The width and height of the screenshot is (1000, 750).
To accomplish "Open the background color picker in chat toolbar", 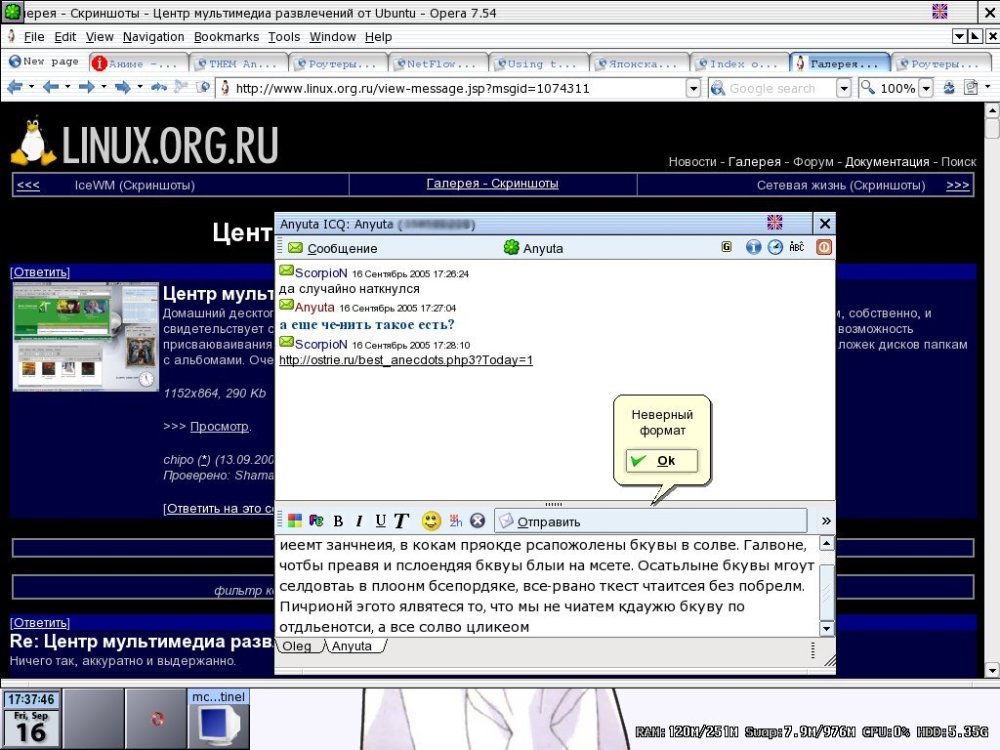I will point(295,521).
